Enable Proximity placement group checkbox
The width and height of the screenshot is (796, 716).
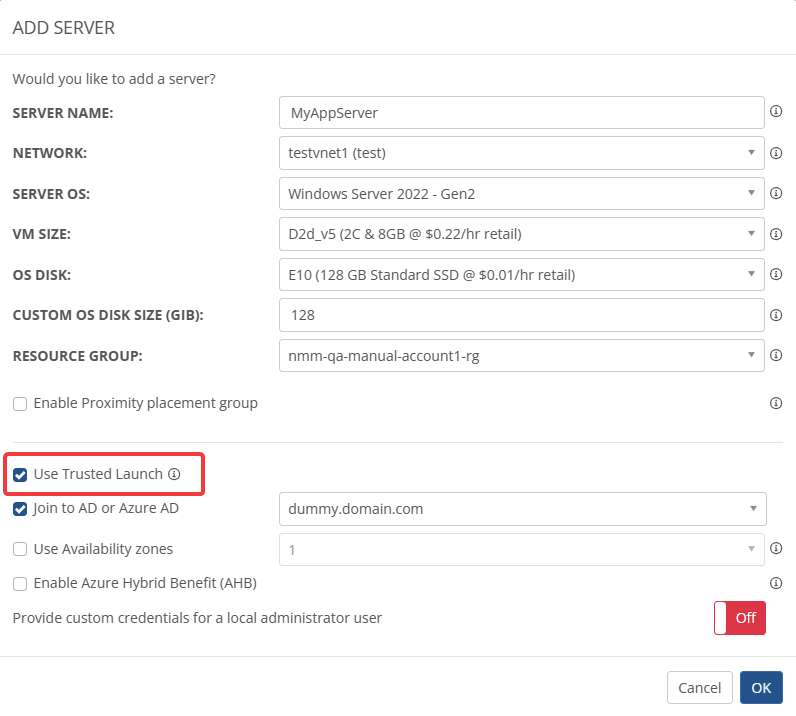pos(20,404)
